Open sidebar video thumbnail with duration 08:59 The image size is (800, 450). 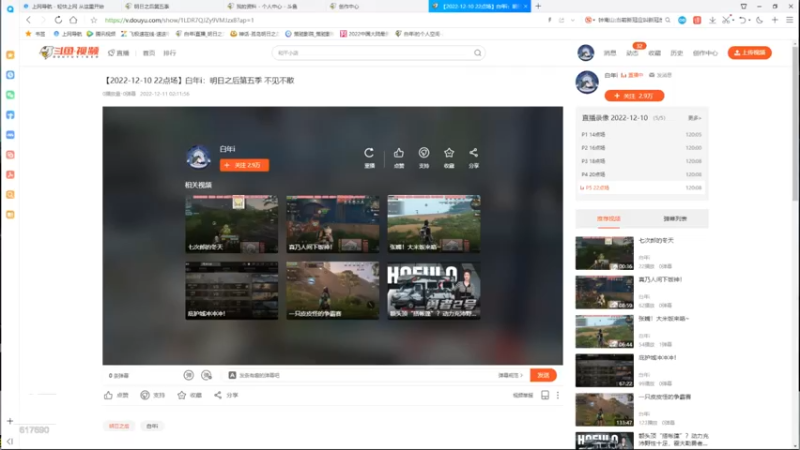tap(605, 292)
